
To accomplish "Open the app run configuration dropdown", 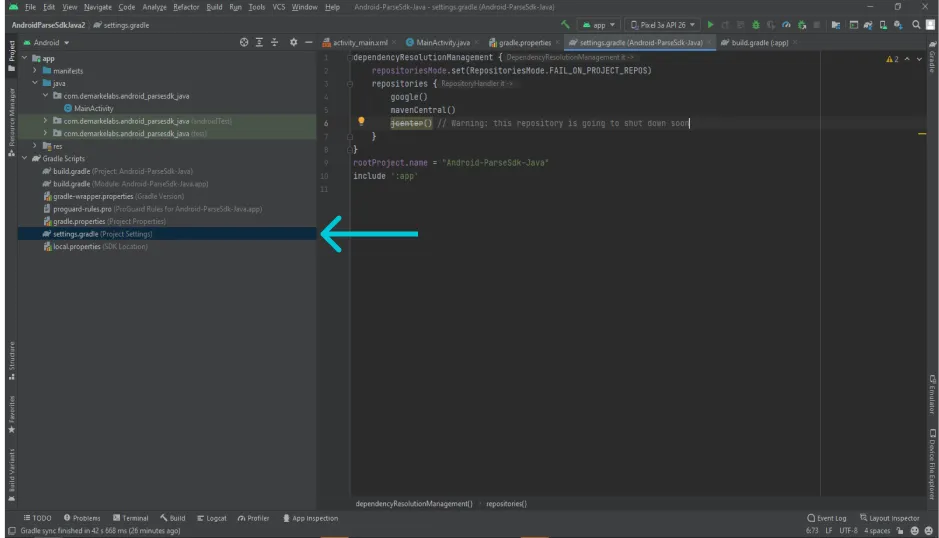I will (599, 25).
